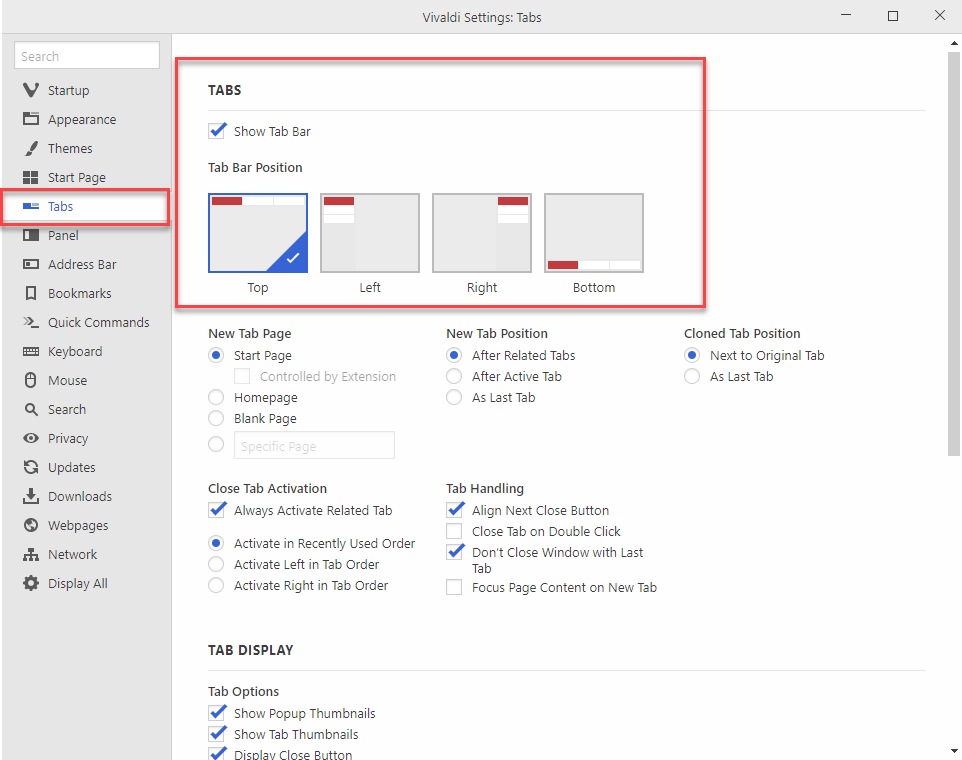
Task: Click the Specific Page input field
Action: 314,445
